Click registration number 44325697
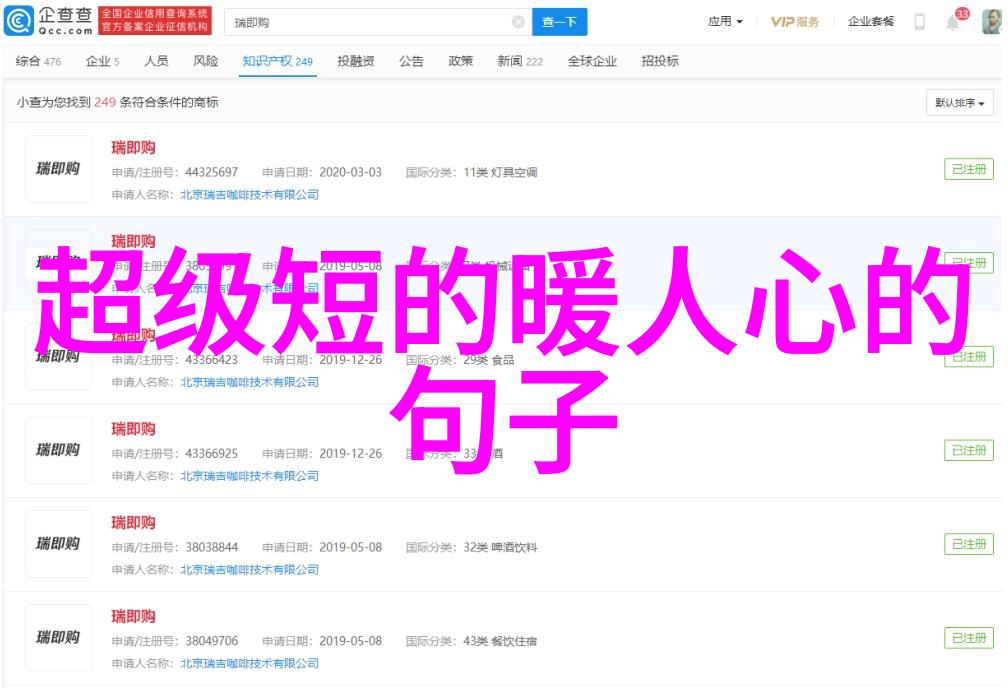This screenshot has height=692, width=1008. tap(212, 172)
